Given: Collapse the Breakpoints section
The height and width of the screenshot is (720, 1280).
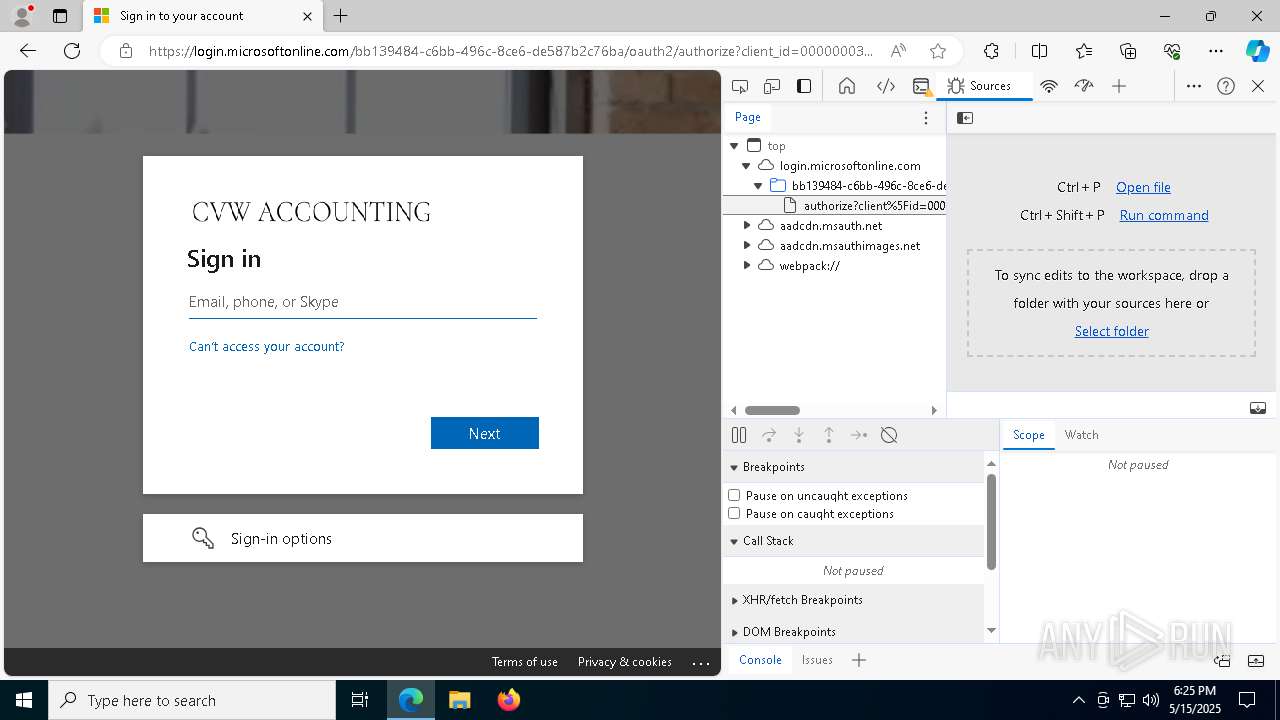Looking at the screenshot, I should (853, 467).
